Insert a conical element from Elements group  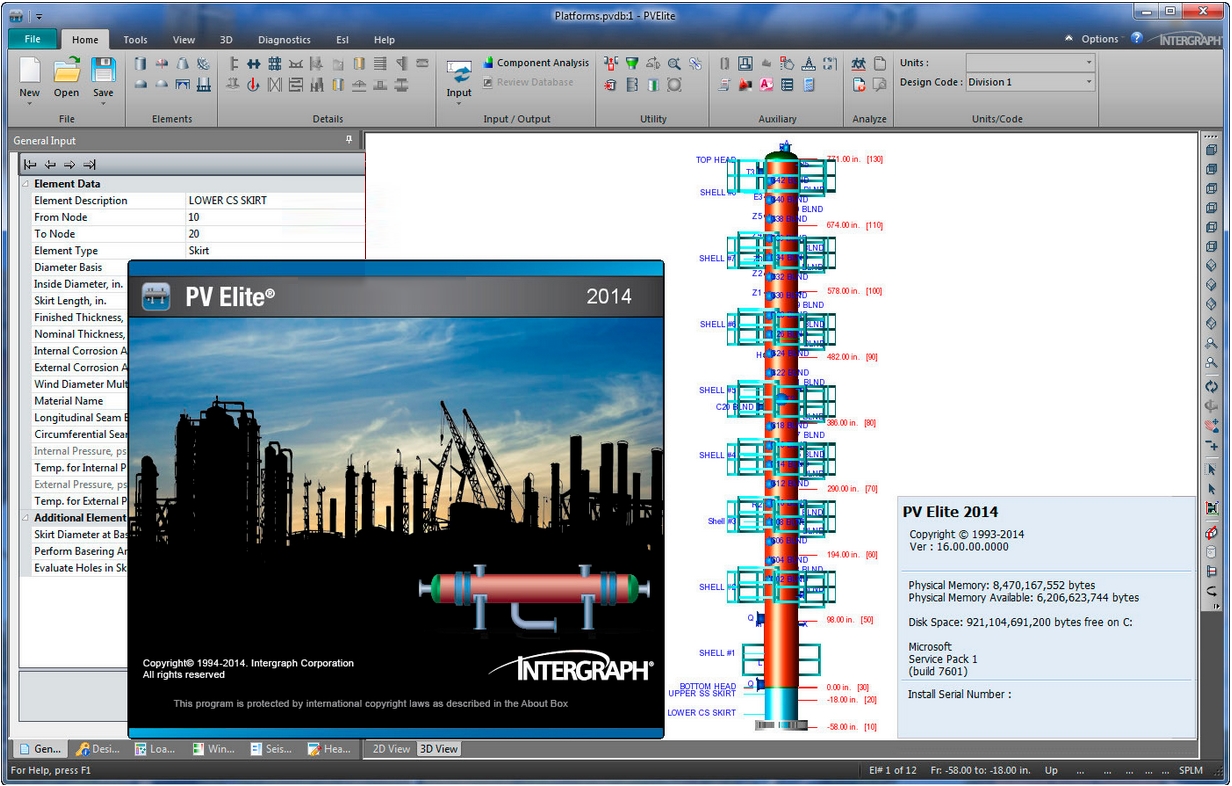[x=183, y=63]
